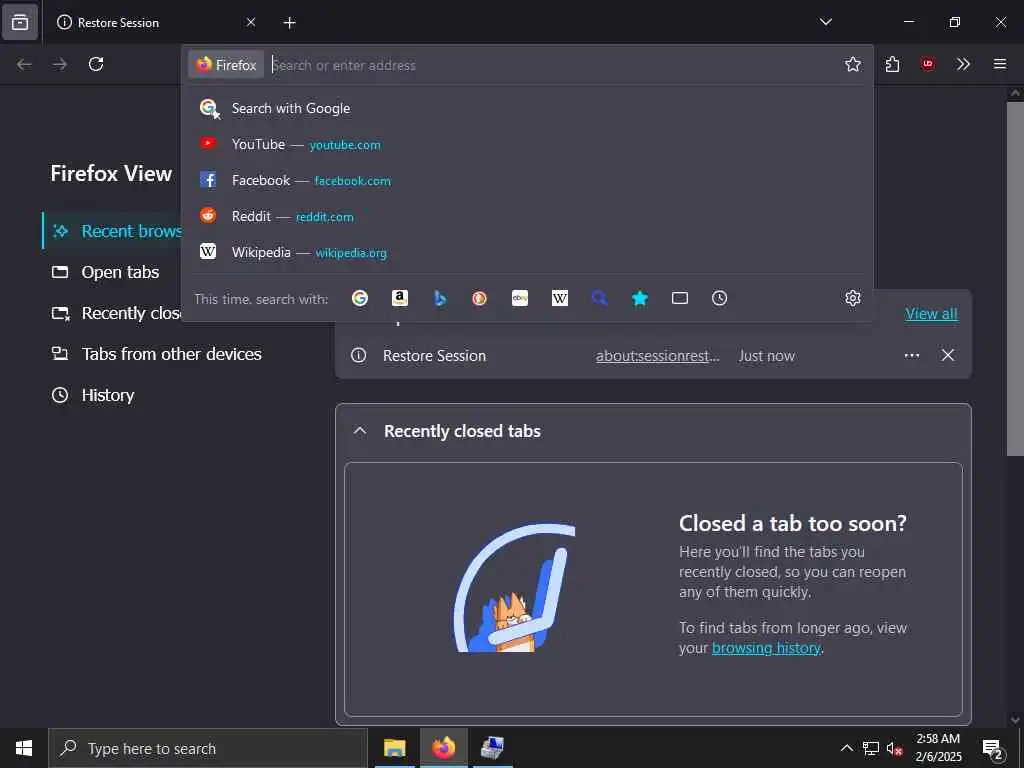Click the Firefox taskbar icon
The width and height of the screenshot is (1024, 768).
(x=443, y=748)
